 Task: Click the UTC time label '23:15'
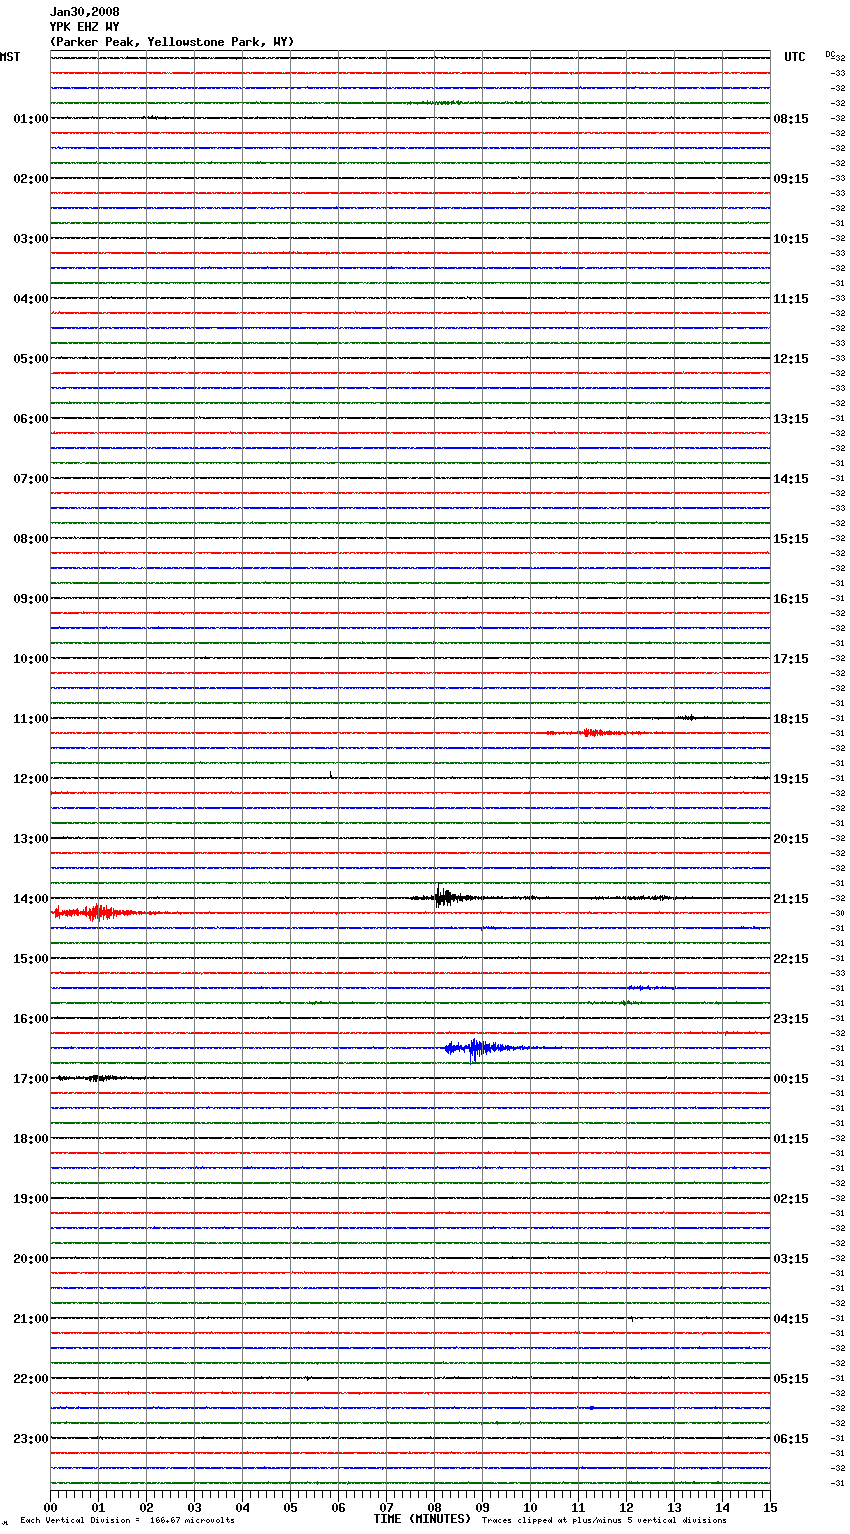(791, 1019)
